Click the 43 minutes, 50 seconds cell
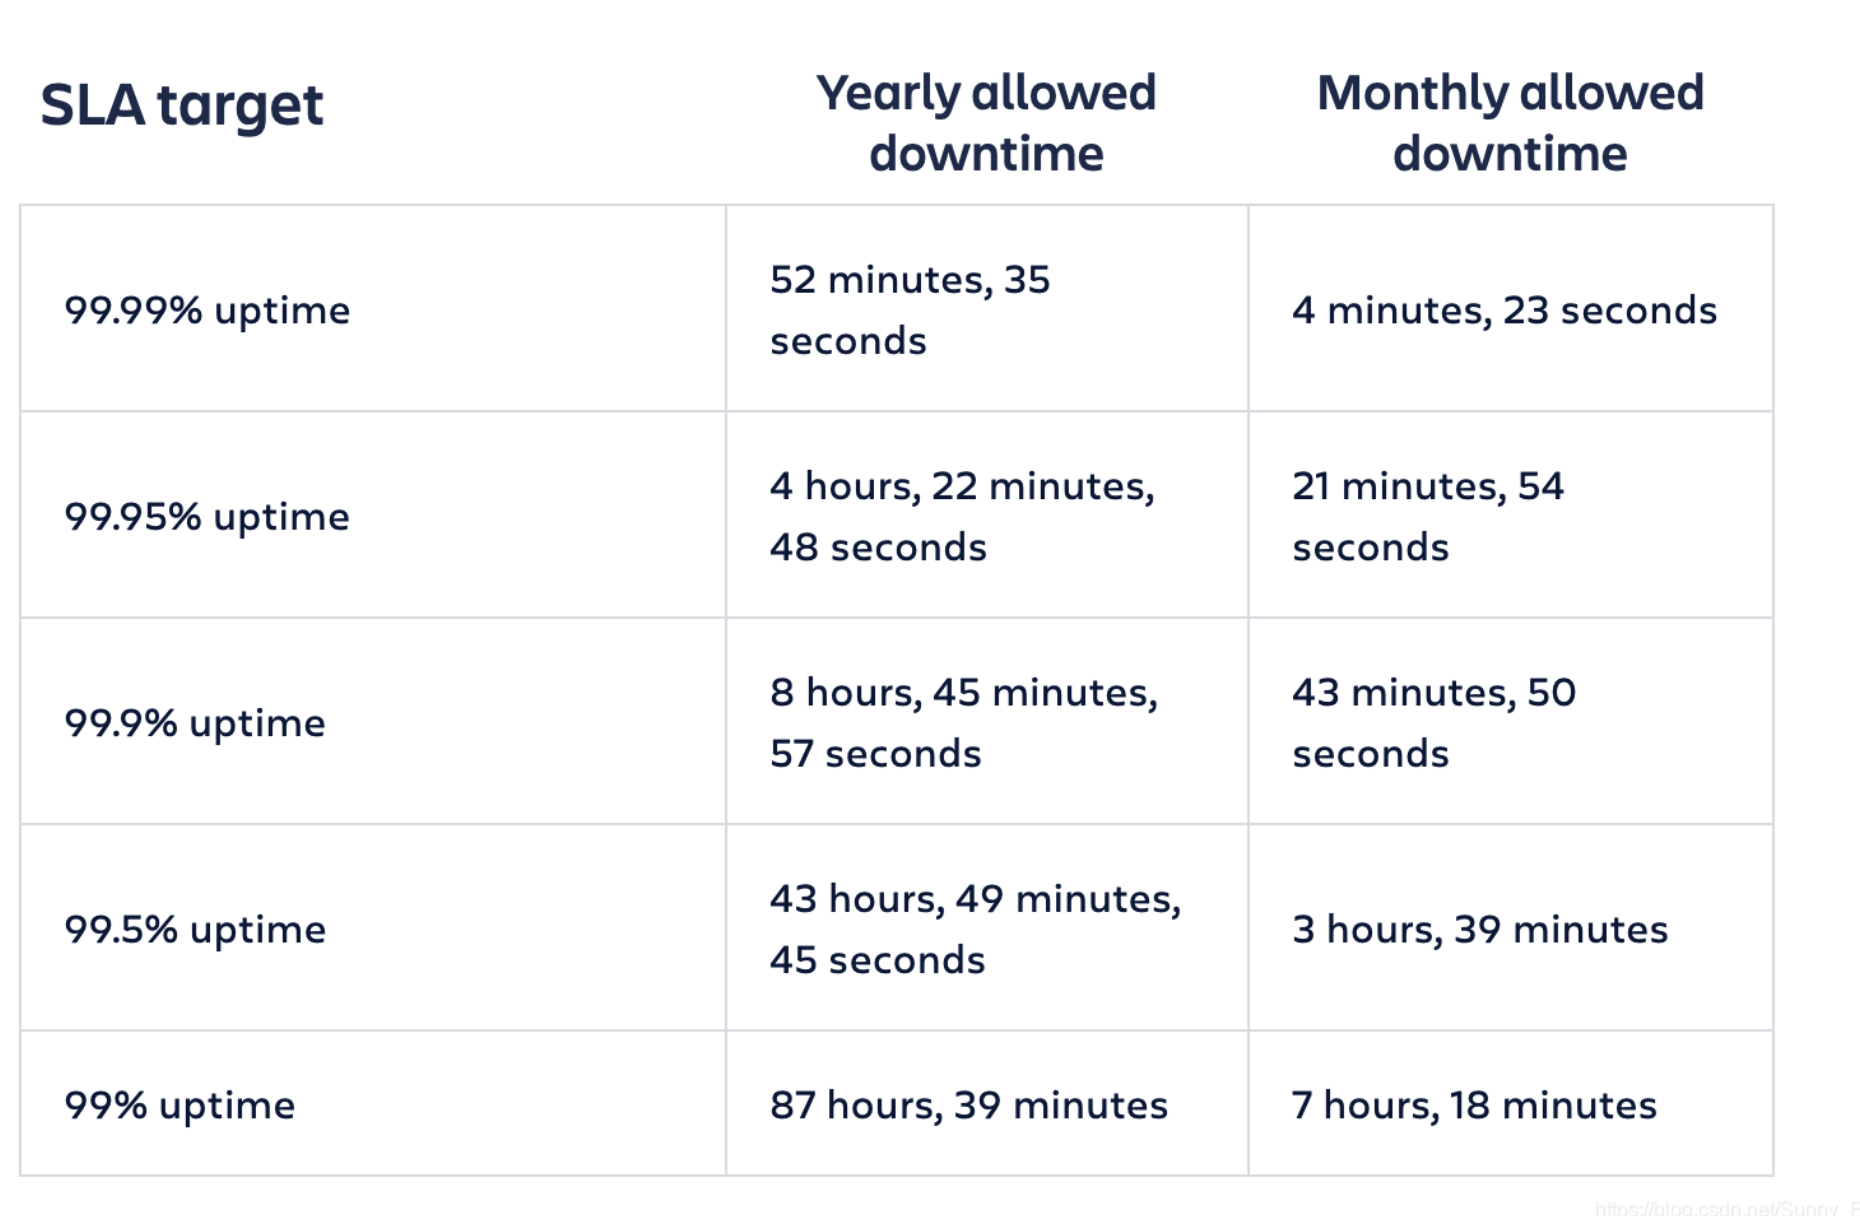 point(1511,721)
